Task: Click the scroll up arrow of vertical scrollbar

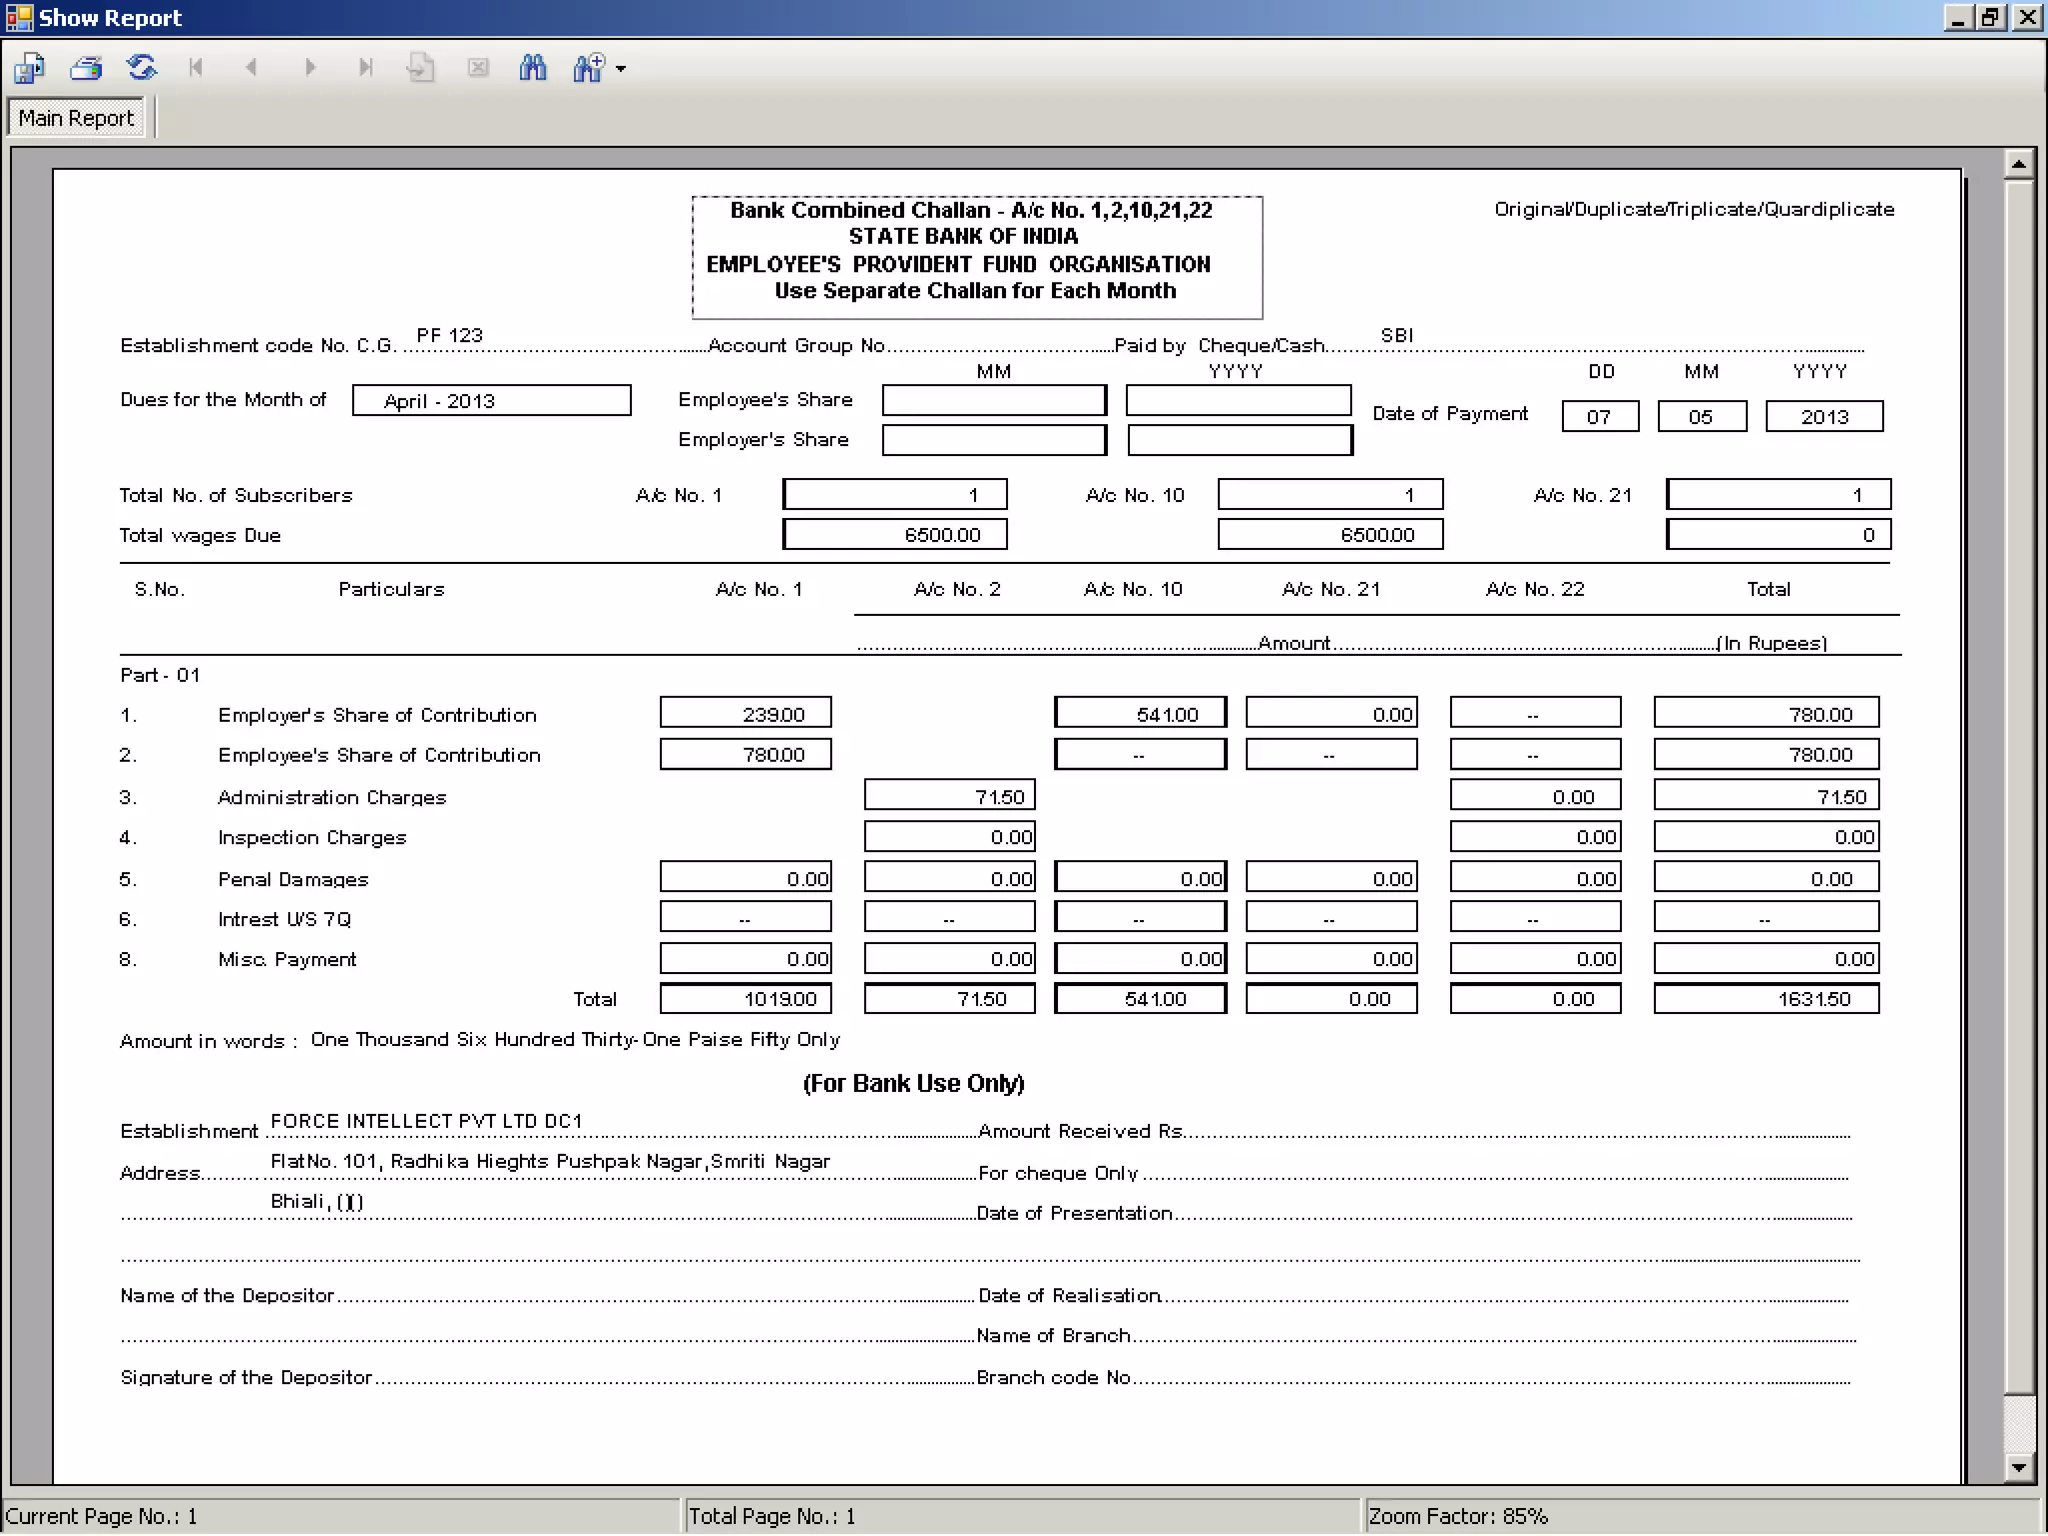Action: click(x=2019, y=164)
